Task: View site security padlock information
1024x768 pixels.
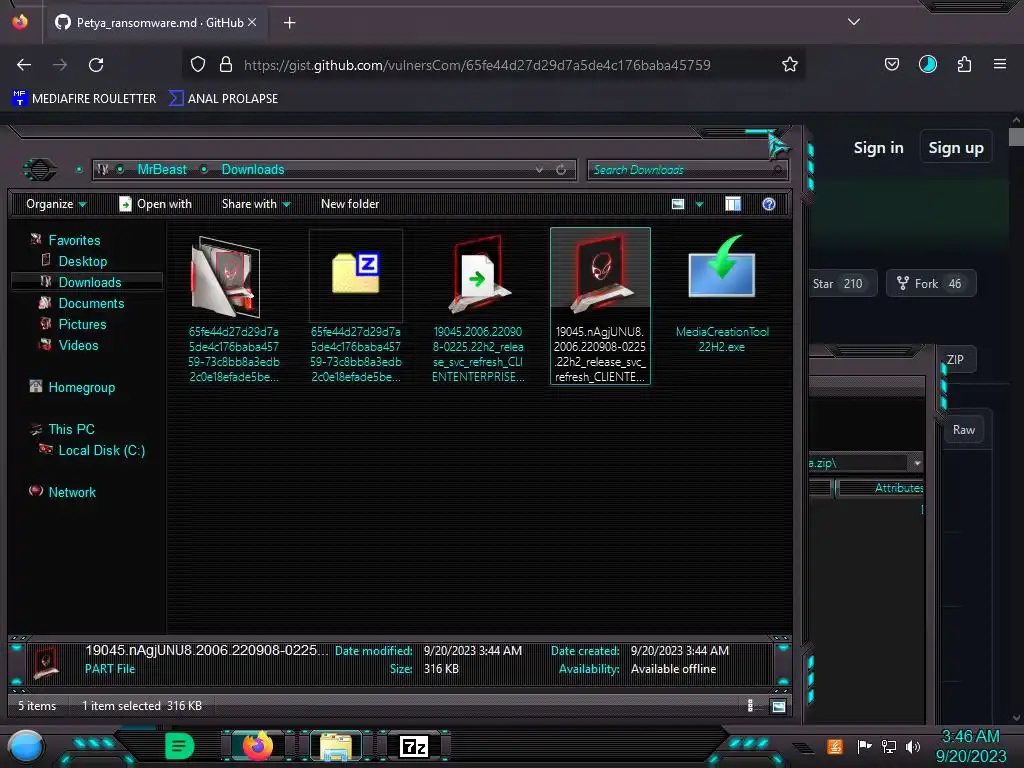Action: tap(226, 65)
